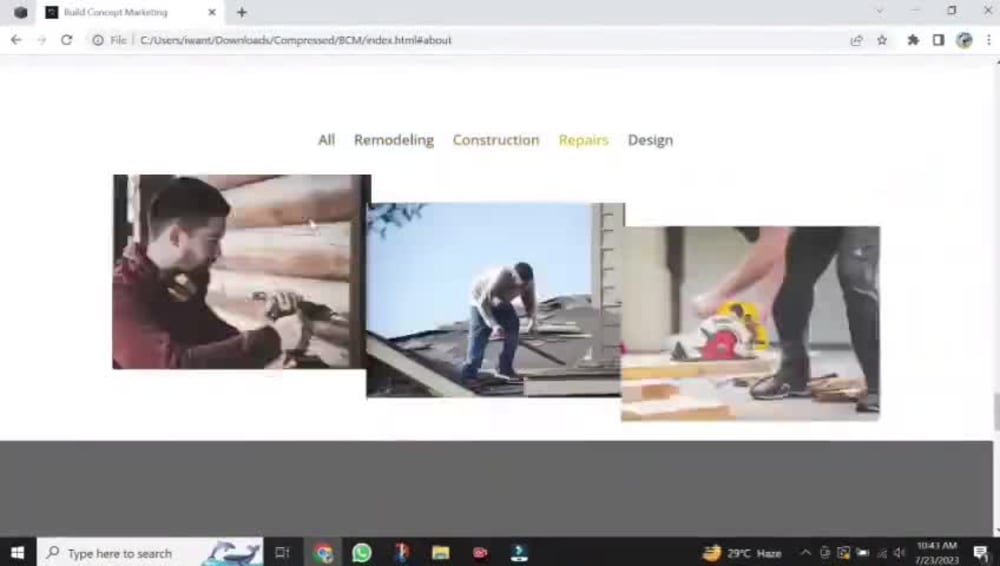Close the Build Concept Marketing tab

212,12
